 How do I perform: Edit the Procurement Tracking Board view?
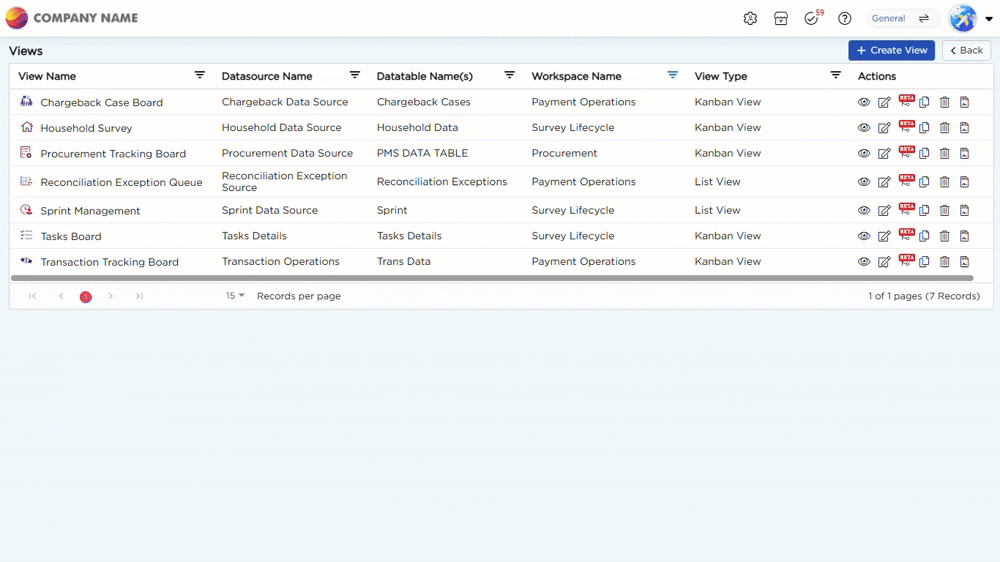[x=884, y=153]
